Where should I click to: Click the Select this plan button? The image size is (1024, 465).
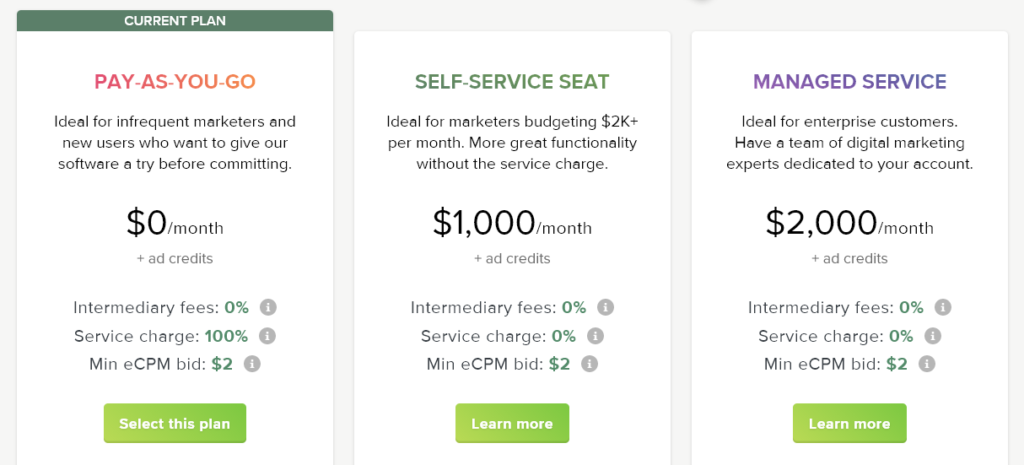point(174,423)
